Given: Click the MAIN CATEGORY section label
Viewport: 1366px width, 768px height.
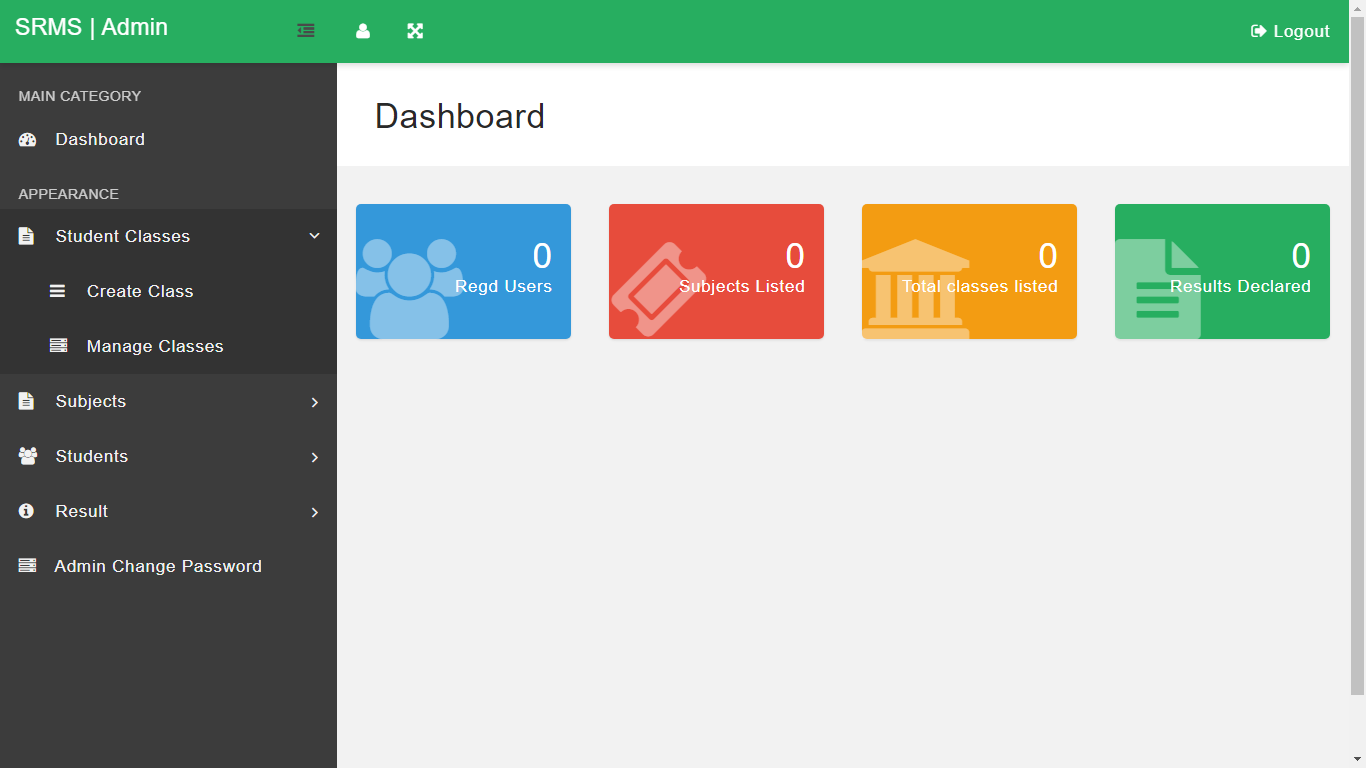Looking at the screenshot, I should tap(80, 96).
